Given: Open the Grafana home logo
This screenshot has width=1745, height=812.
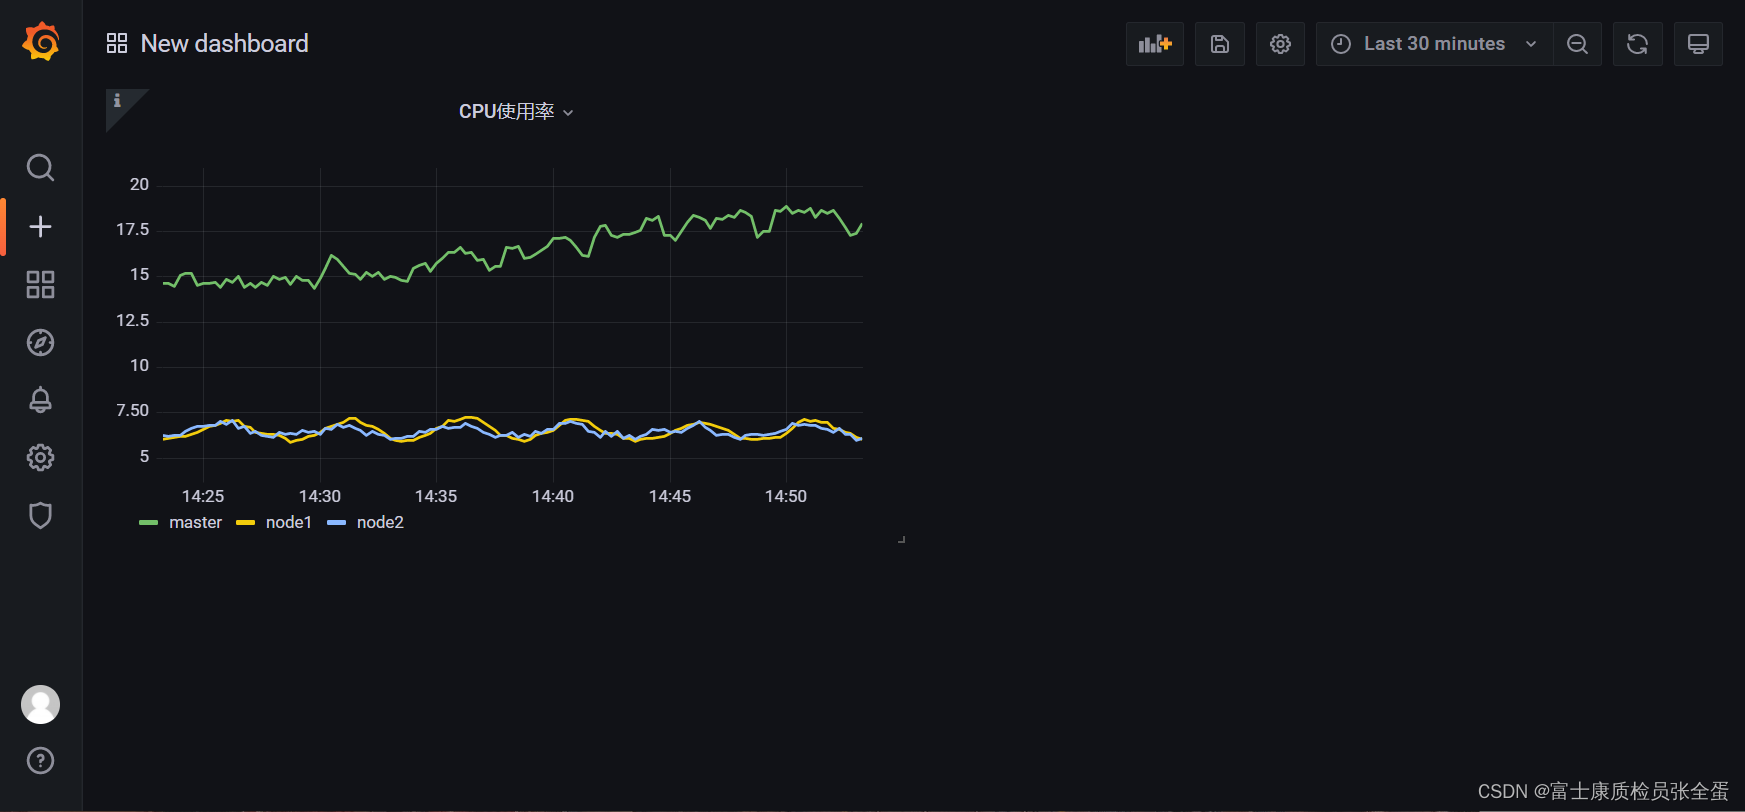Looking at the screenshot, I should tap(41, 42).
